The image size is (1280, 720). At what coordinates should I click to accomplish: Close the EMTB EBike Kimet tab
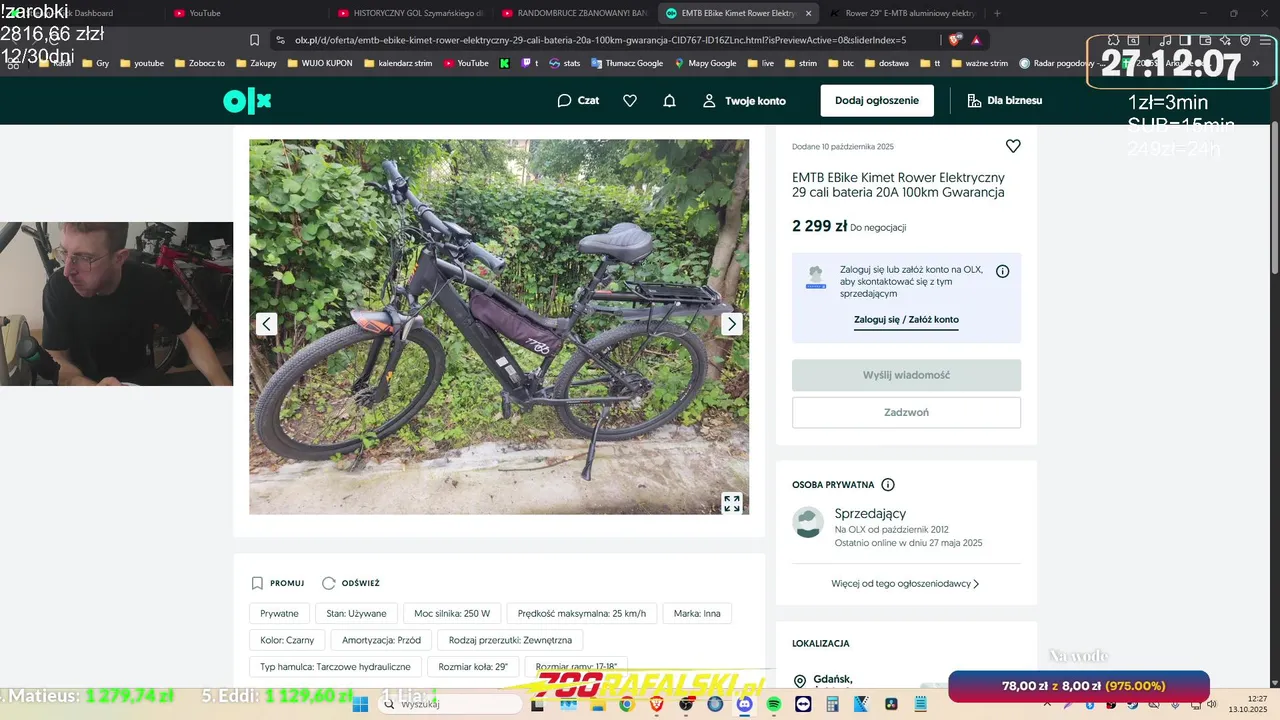808,13
